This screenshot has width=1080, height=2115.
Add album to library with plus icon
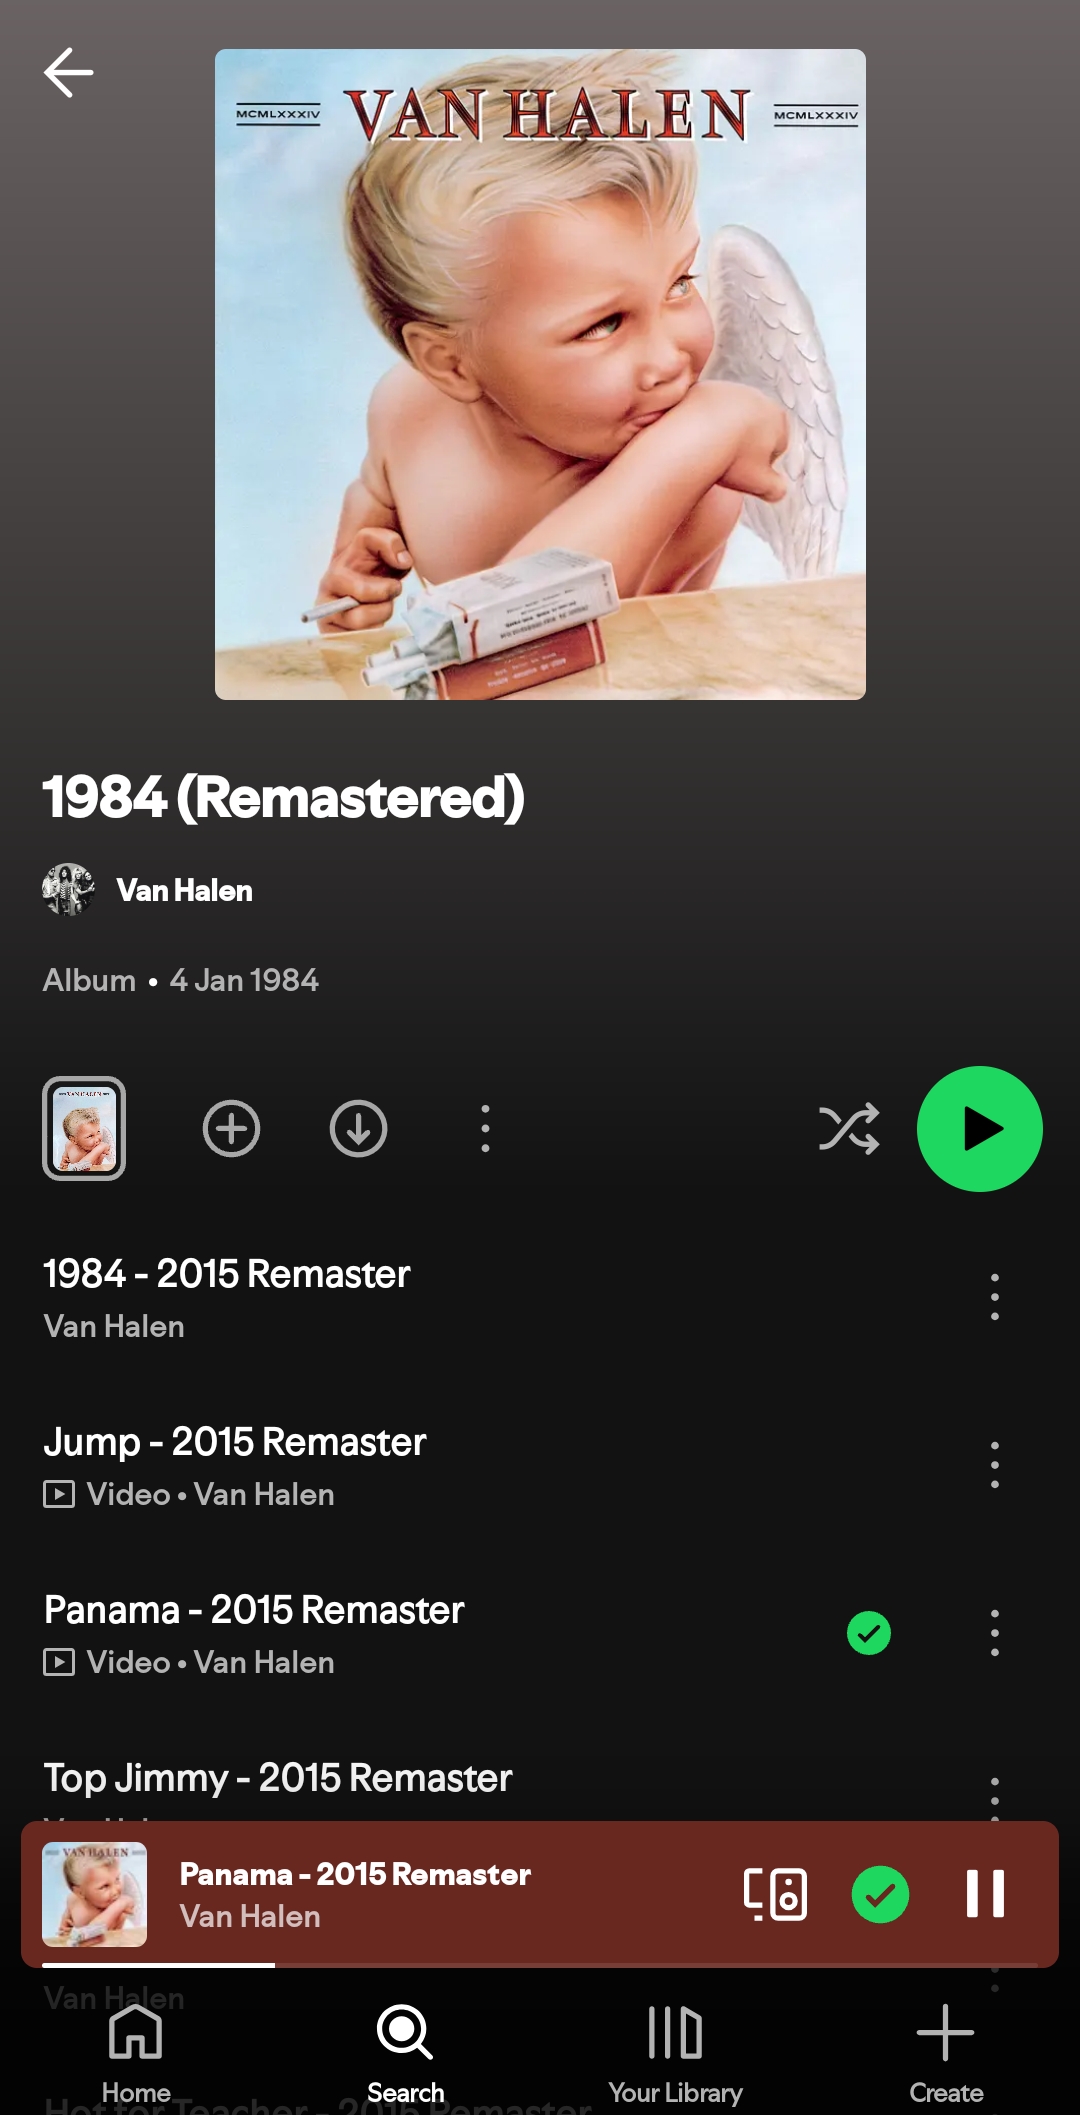[x=231, y=1129]
